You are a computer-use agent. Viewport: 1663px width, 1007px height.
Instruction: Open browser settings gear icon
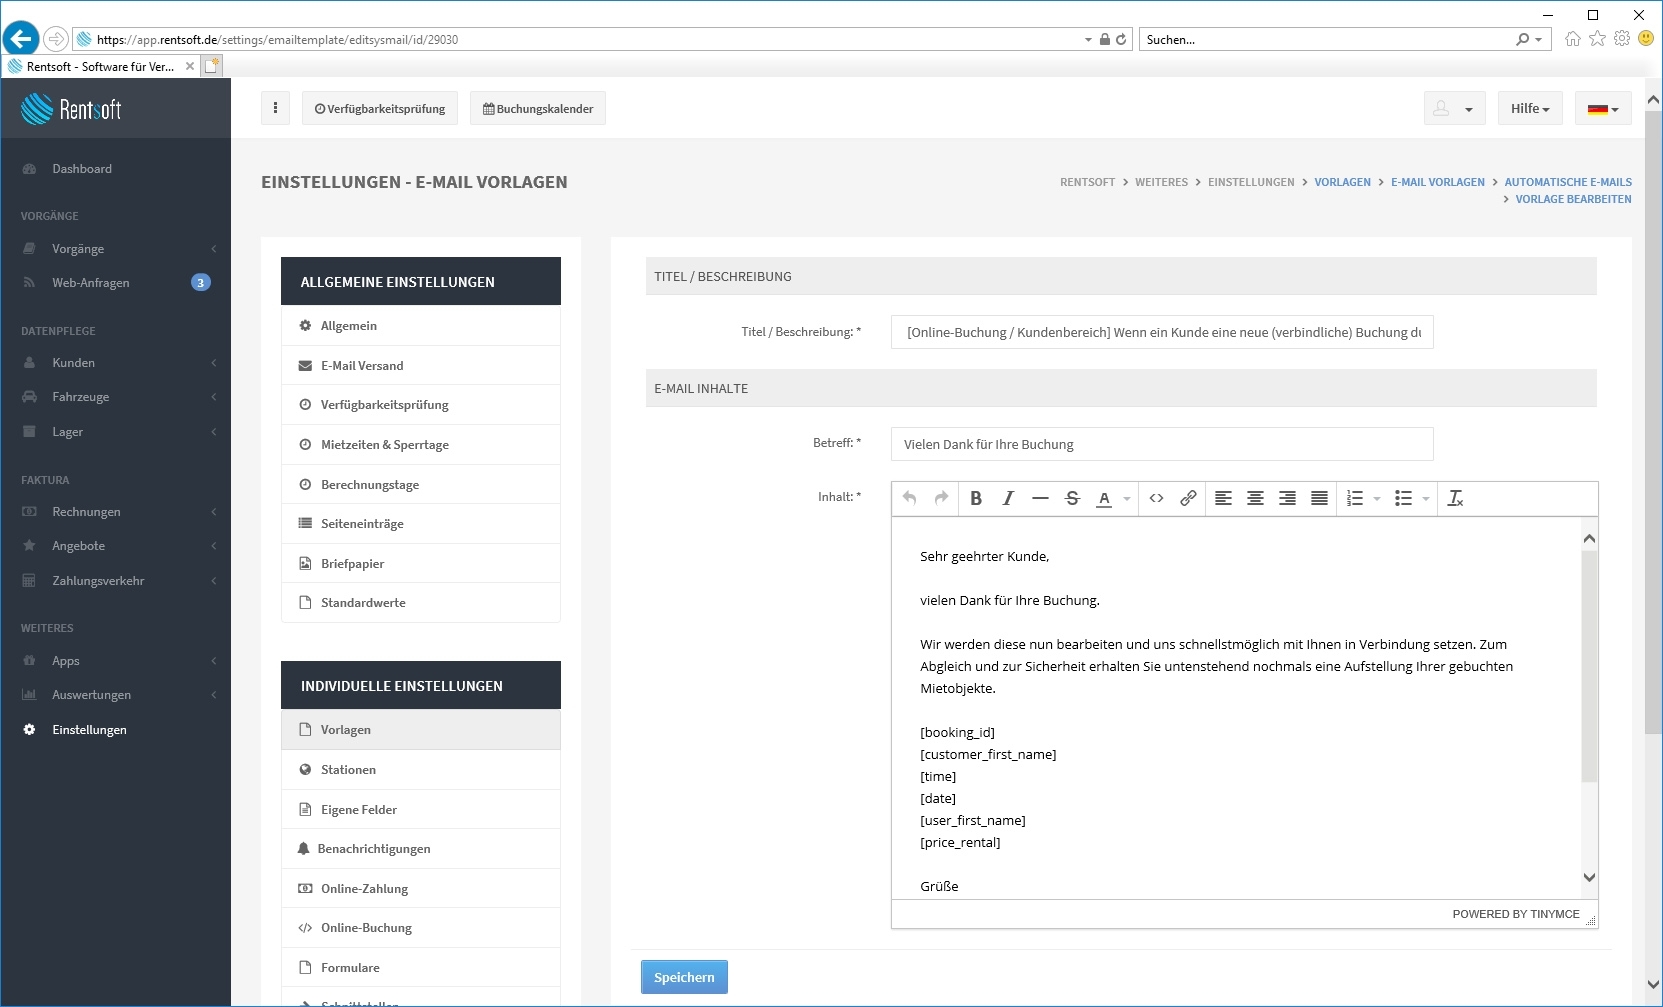click(x=1621, y=39)
